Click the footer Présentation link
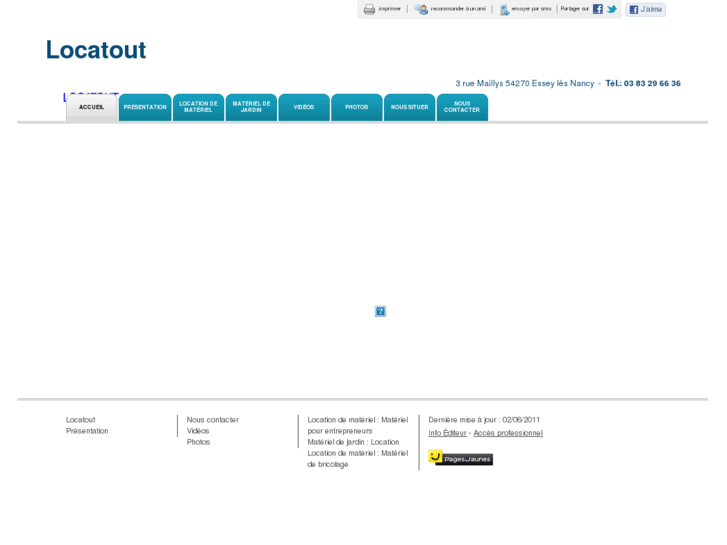 [x=87, y=431]
